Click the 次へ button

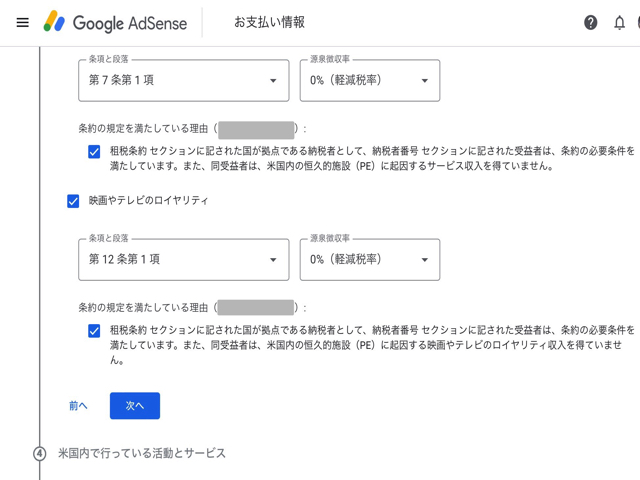tap(134, 406)
